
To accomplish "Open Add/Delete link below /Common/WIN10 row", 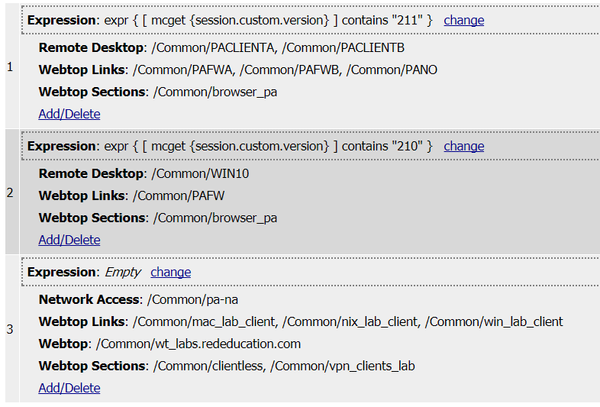I will click(x=69, y=240).
